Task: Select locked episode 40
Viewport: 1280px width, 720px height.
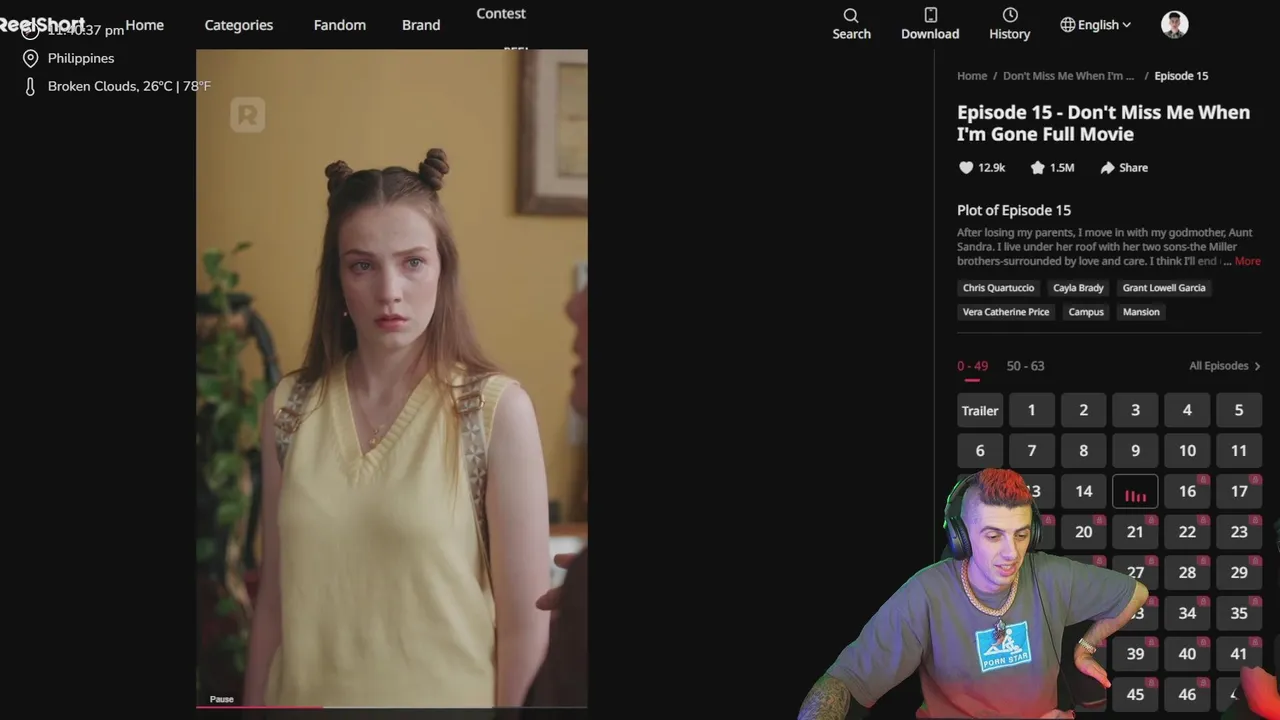Action: pos(1187,654)
